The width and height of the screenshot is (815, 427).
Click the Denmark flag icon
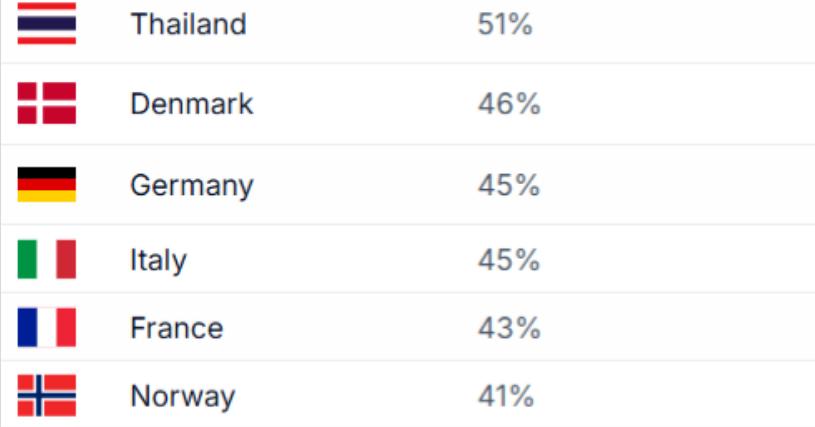[x=46, y=103]
